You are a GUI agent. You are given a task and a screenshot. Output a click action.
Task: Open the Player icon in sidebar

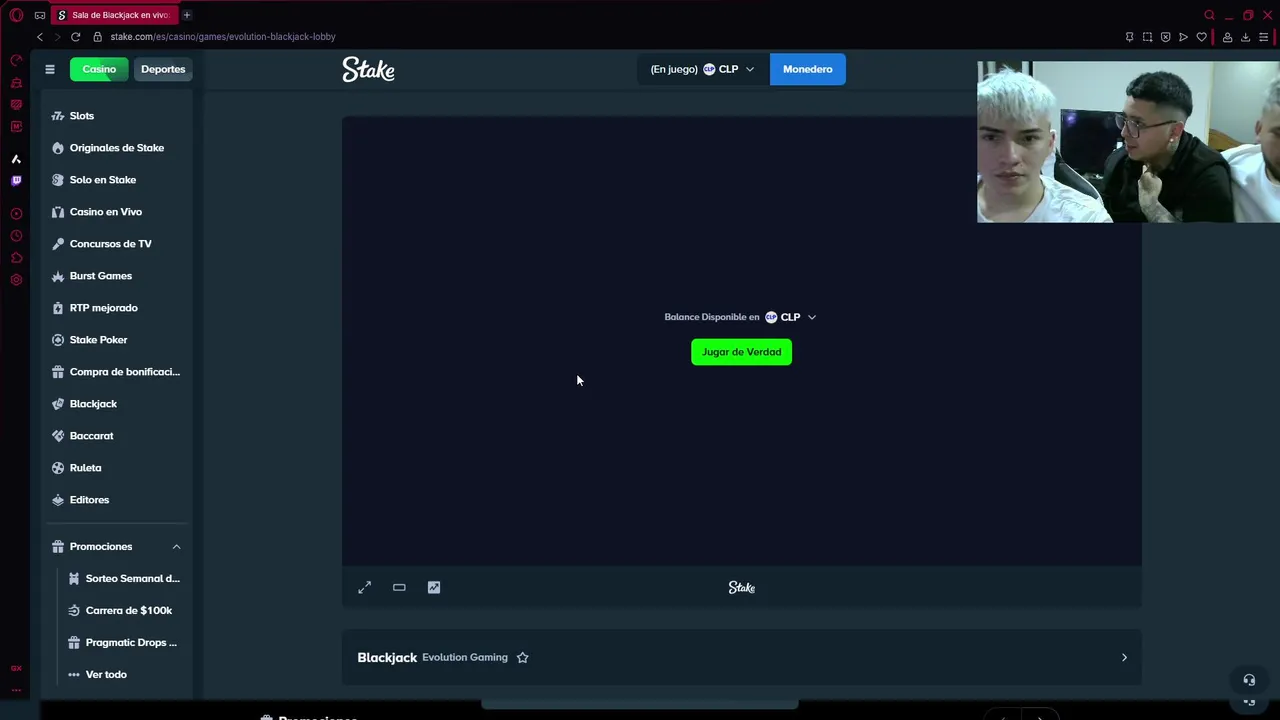pyautogui.click(x=16, y=214)
